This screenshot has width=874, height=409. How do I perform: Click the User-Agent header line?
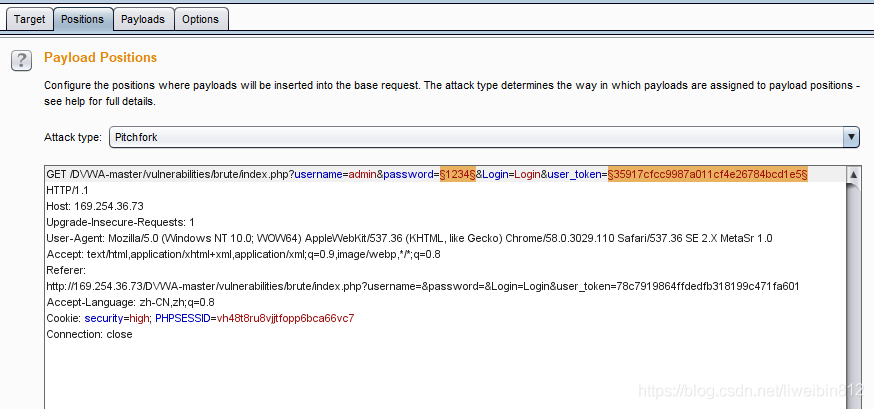(x=409, y=238)
